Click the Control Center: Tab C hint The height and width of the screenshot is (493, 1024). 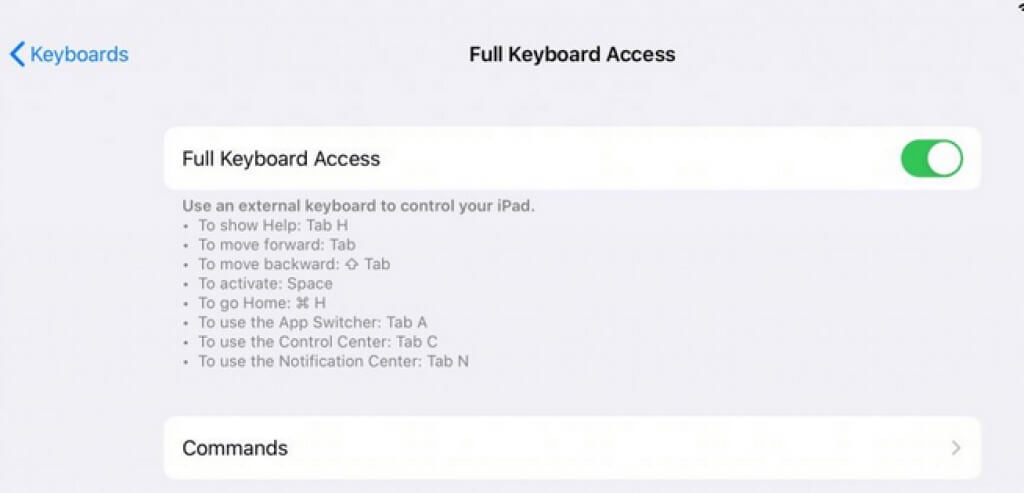tap(318, 342)
